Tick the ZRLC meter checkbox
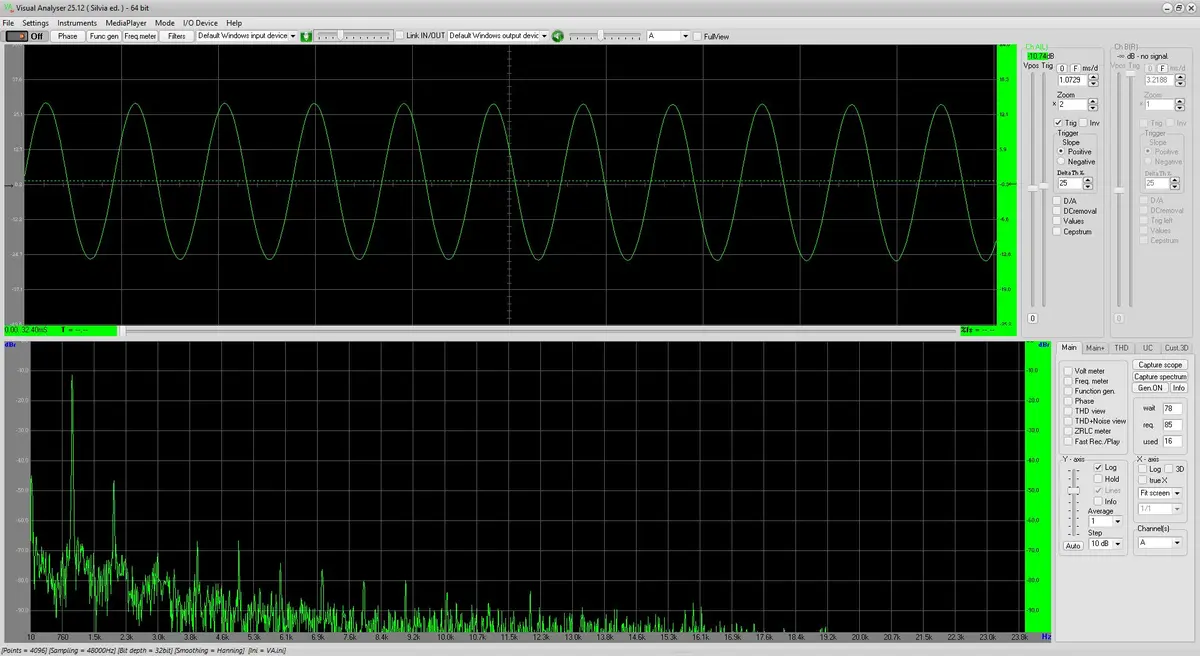Screen dimensions: 1200x656 coord(1068,431)
